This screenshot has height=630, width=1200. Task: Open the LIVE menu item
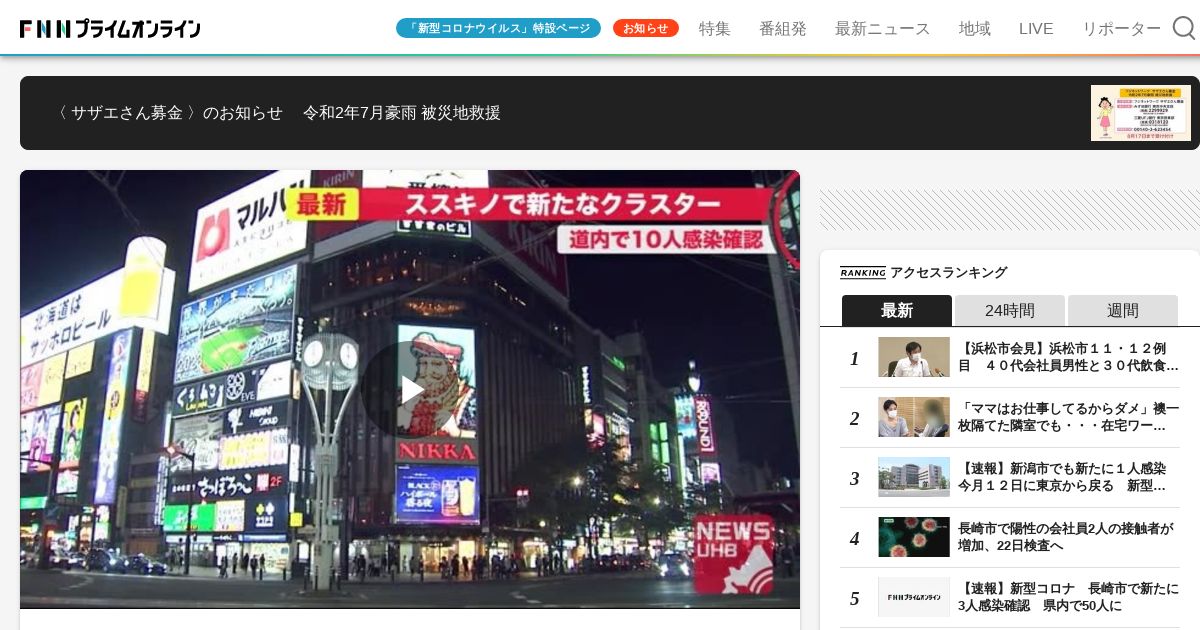pyautogui.click(x=1036, y=28)
